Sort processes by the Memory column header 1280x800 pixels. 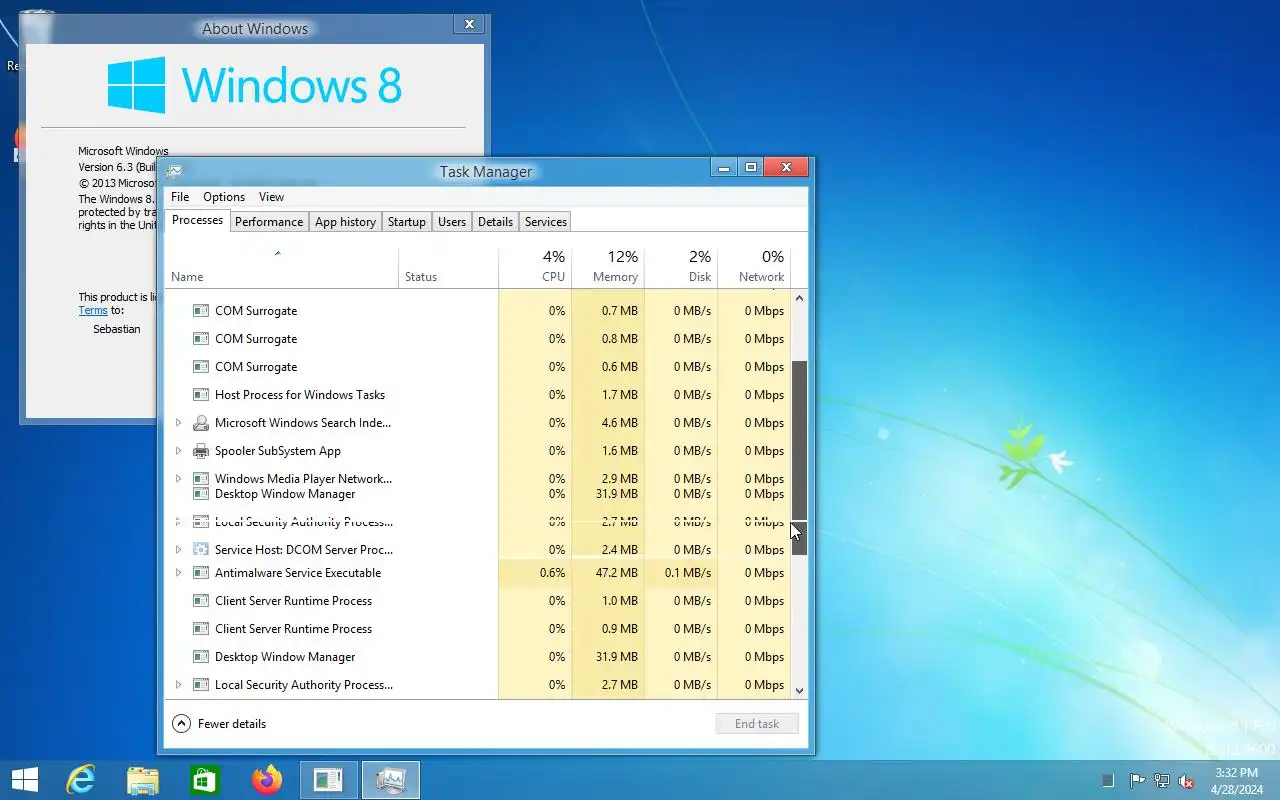pyautogui.click(x=608, y=267)
